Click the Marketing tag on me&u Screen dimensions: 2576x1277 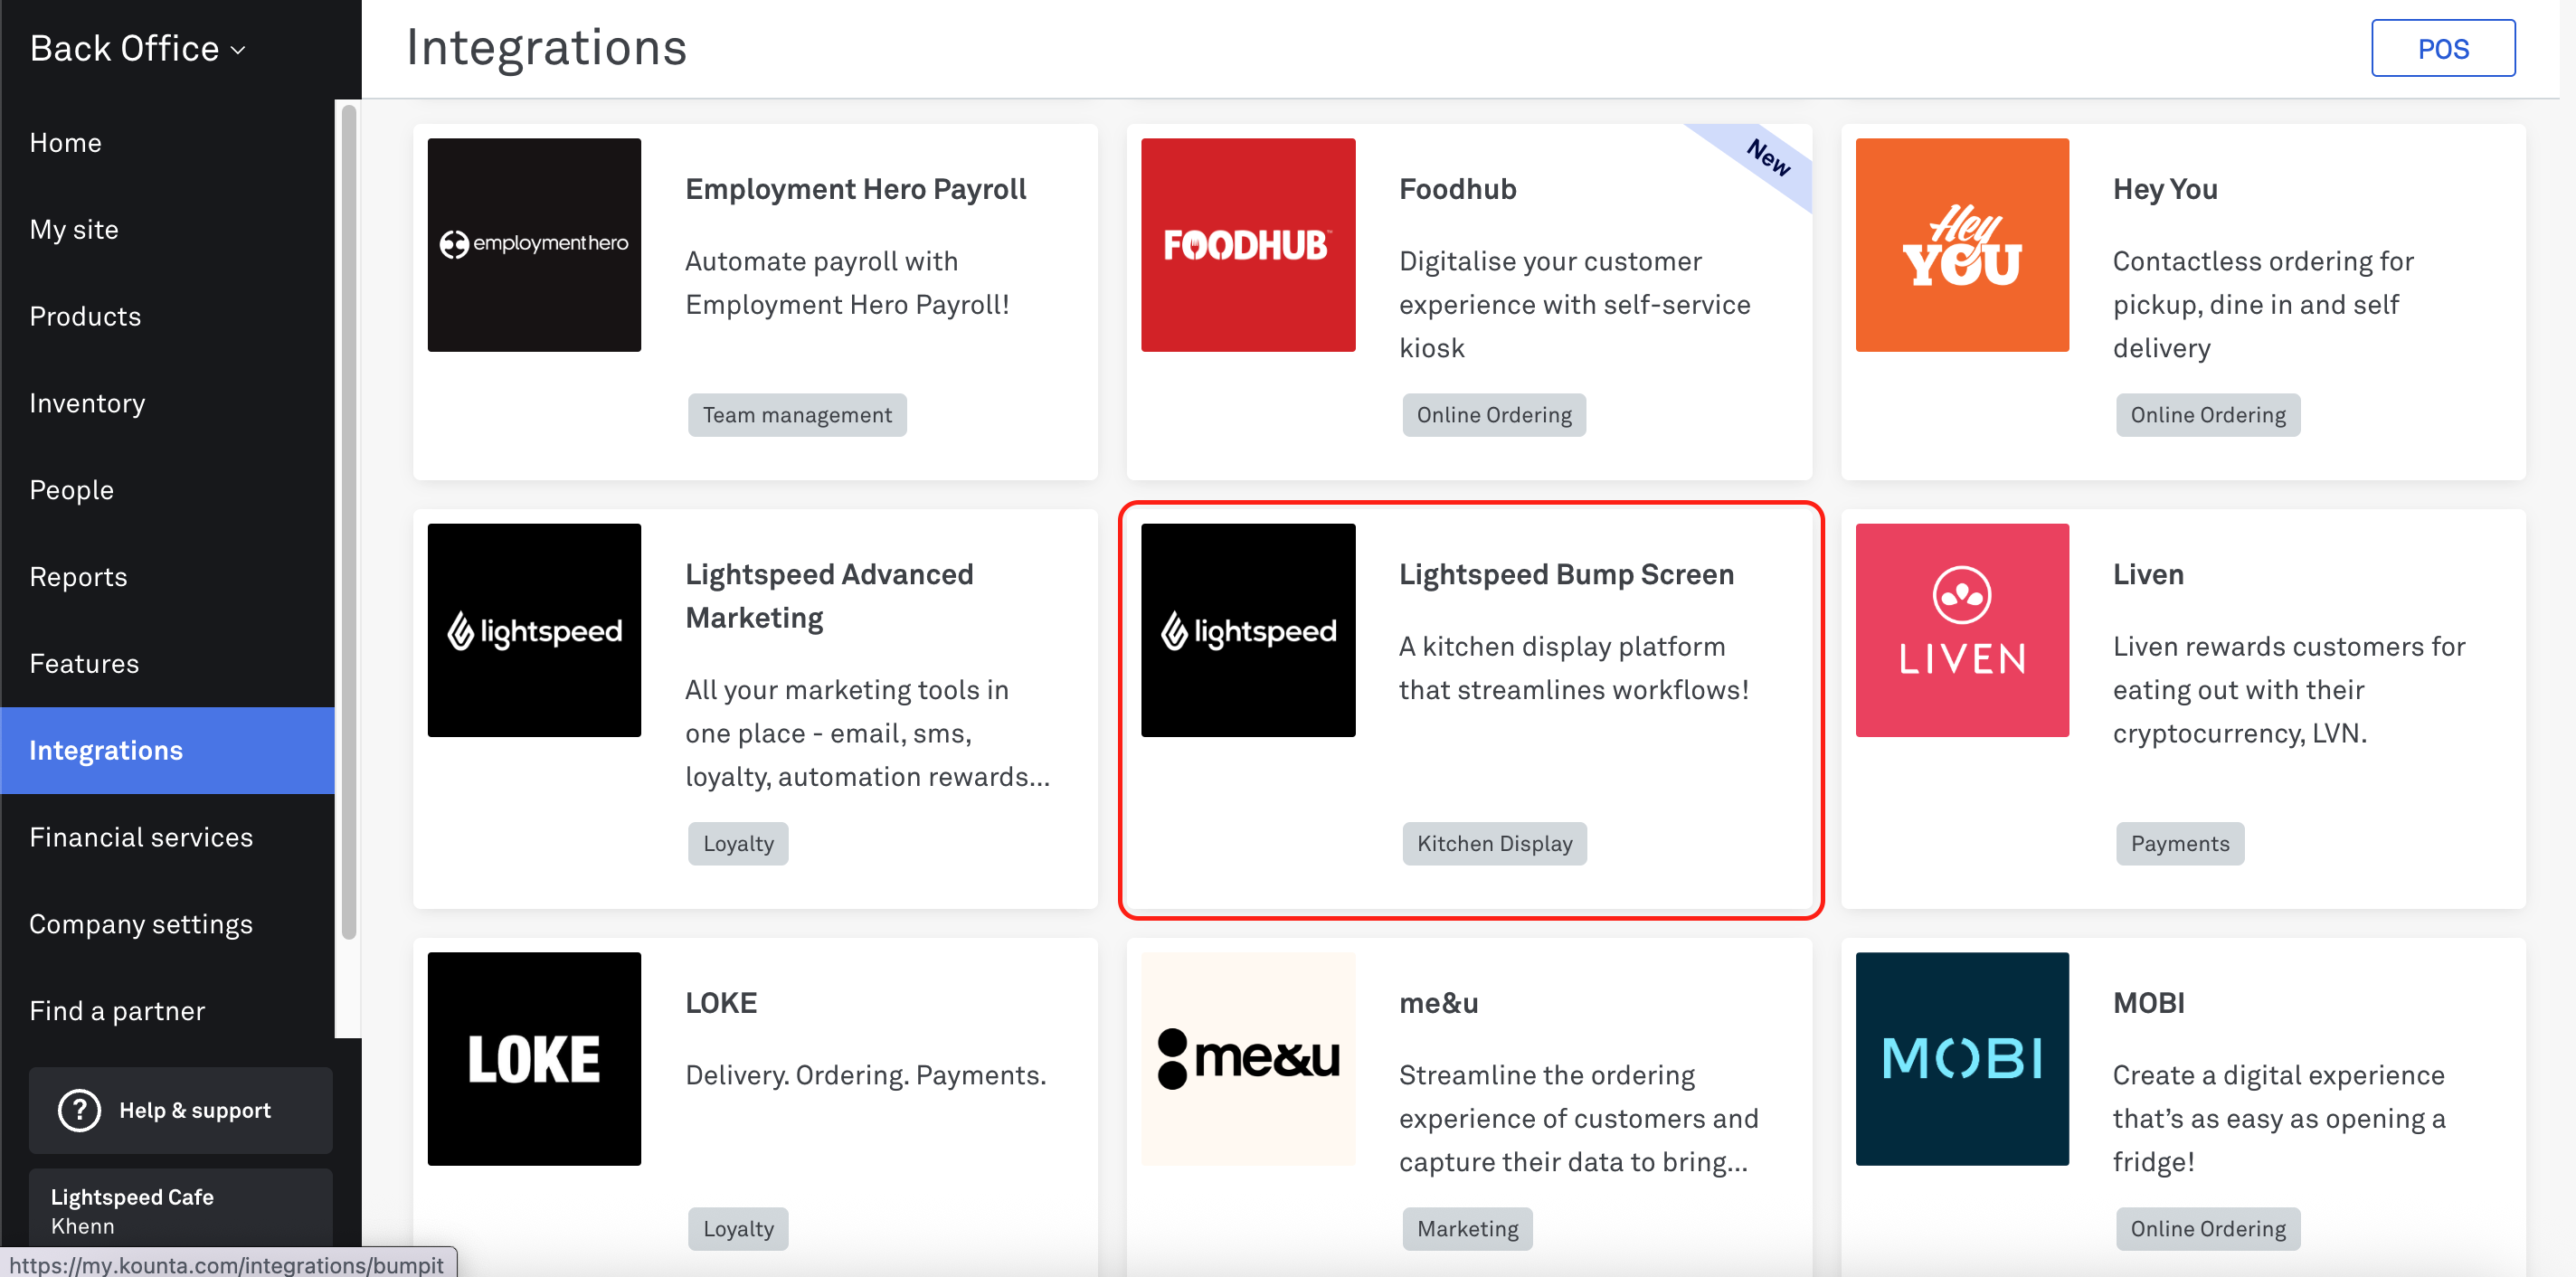coord(1467,1228)
